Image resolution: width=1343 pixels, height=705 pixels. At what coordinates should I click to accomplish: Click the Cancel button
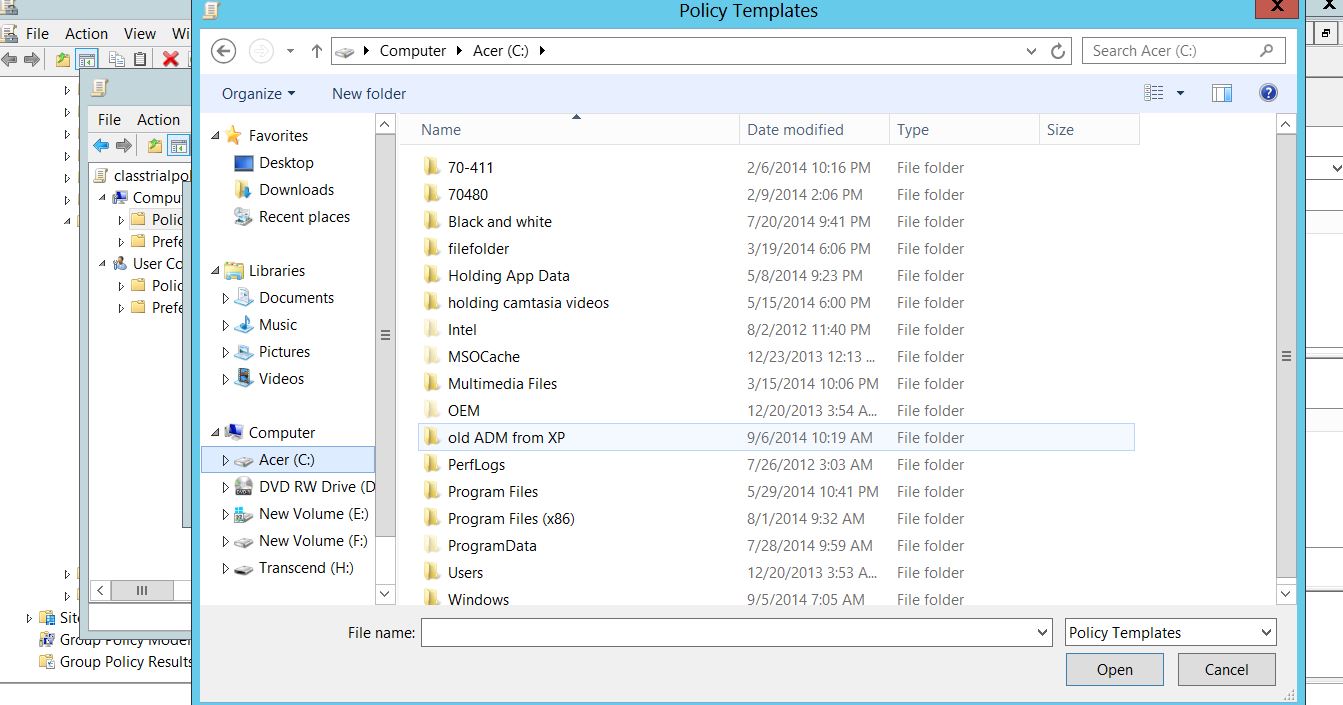coord(1226,670)
